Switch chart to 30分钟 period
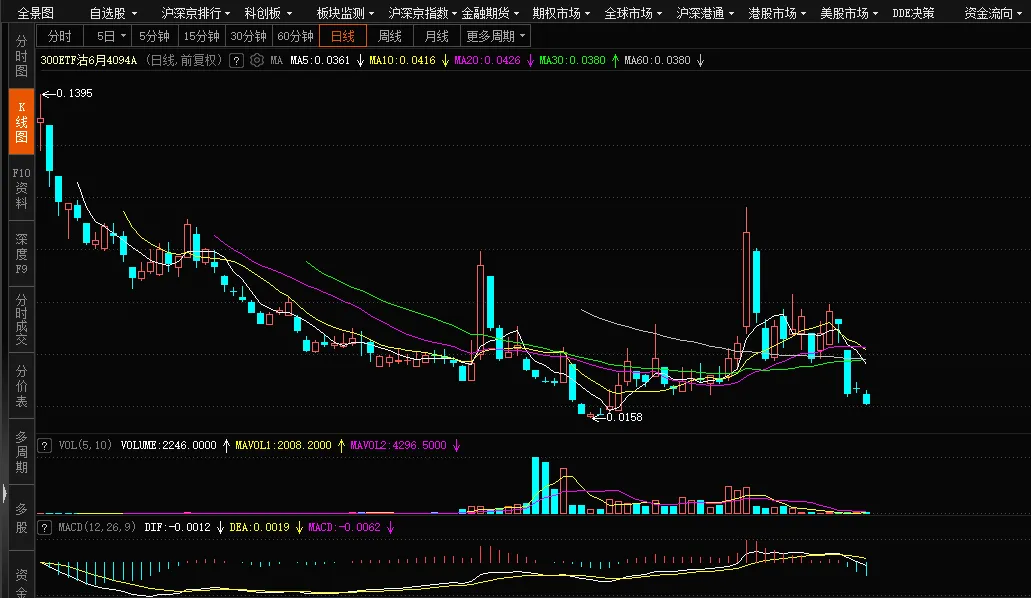 249,36
